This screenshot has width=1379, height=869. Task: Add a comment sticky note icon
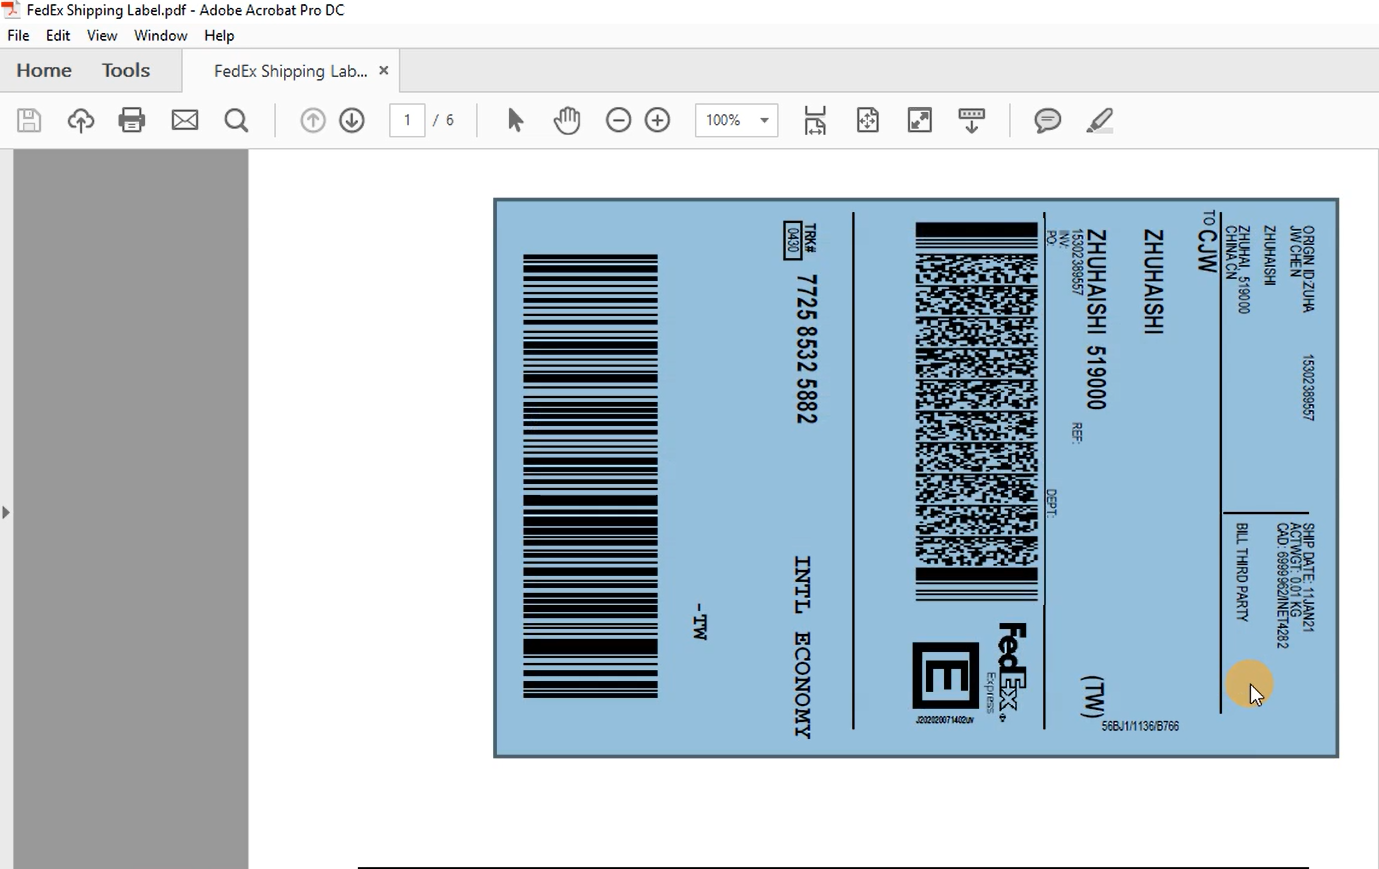click(1048, 121)
